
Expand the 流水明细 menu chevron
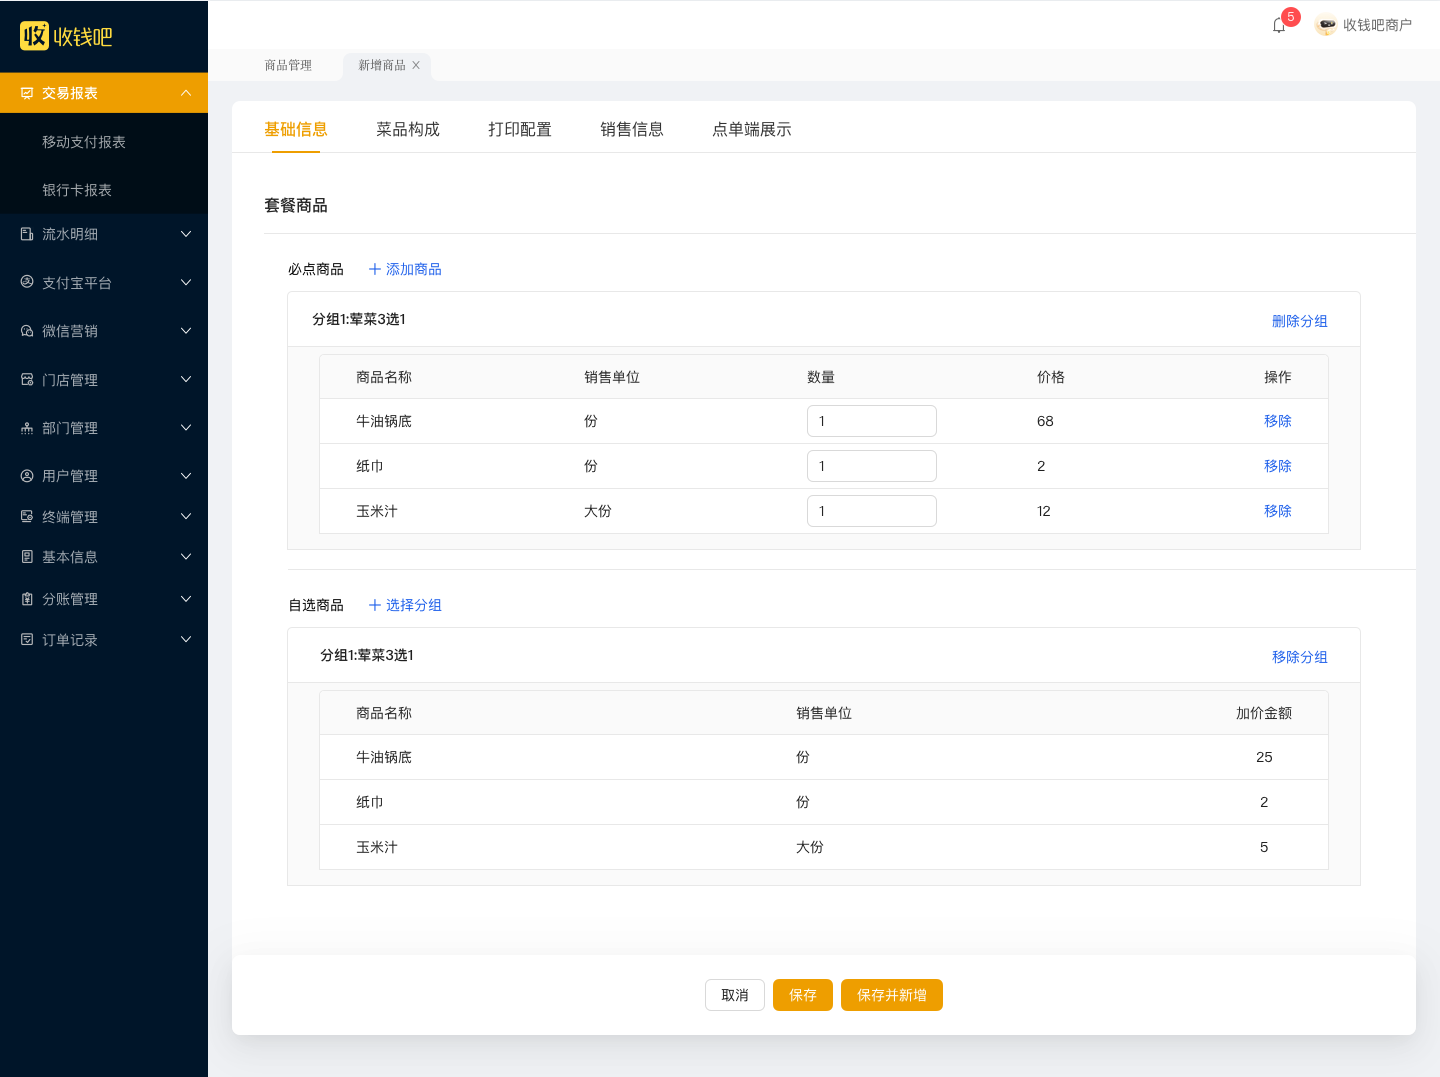click(186, 234)
